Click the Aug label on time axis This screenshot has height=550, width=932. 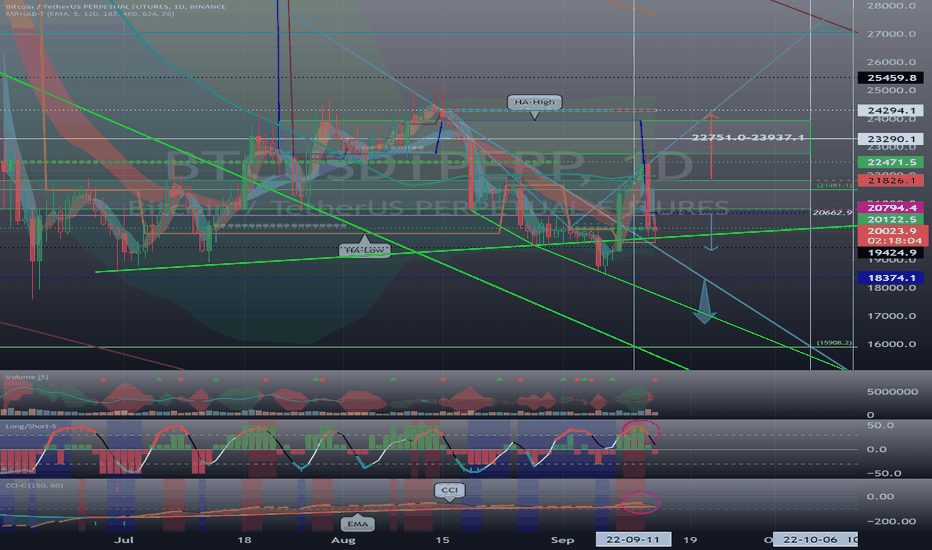(x=343, y=540)
